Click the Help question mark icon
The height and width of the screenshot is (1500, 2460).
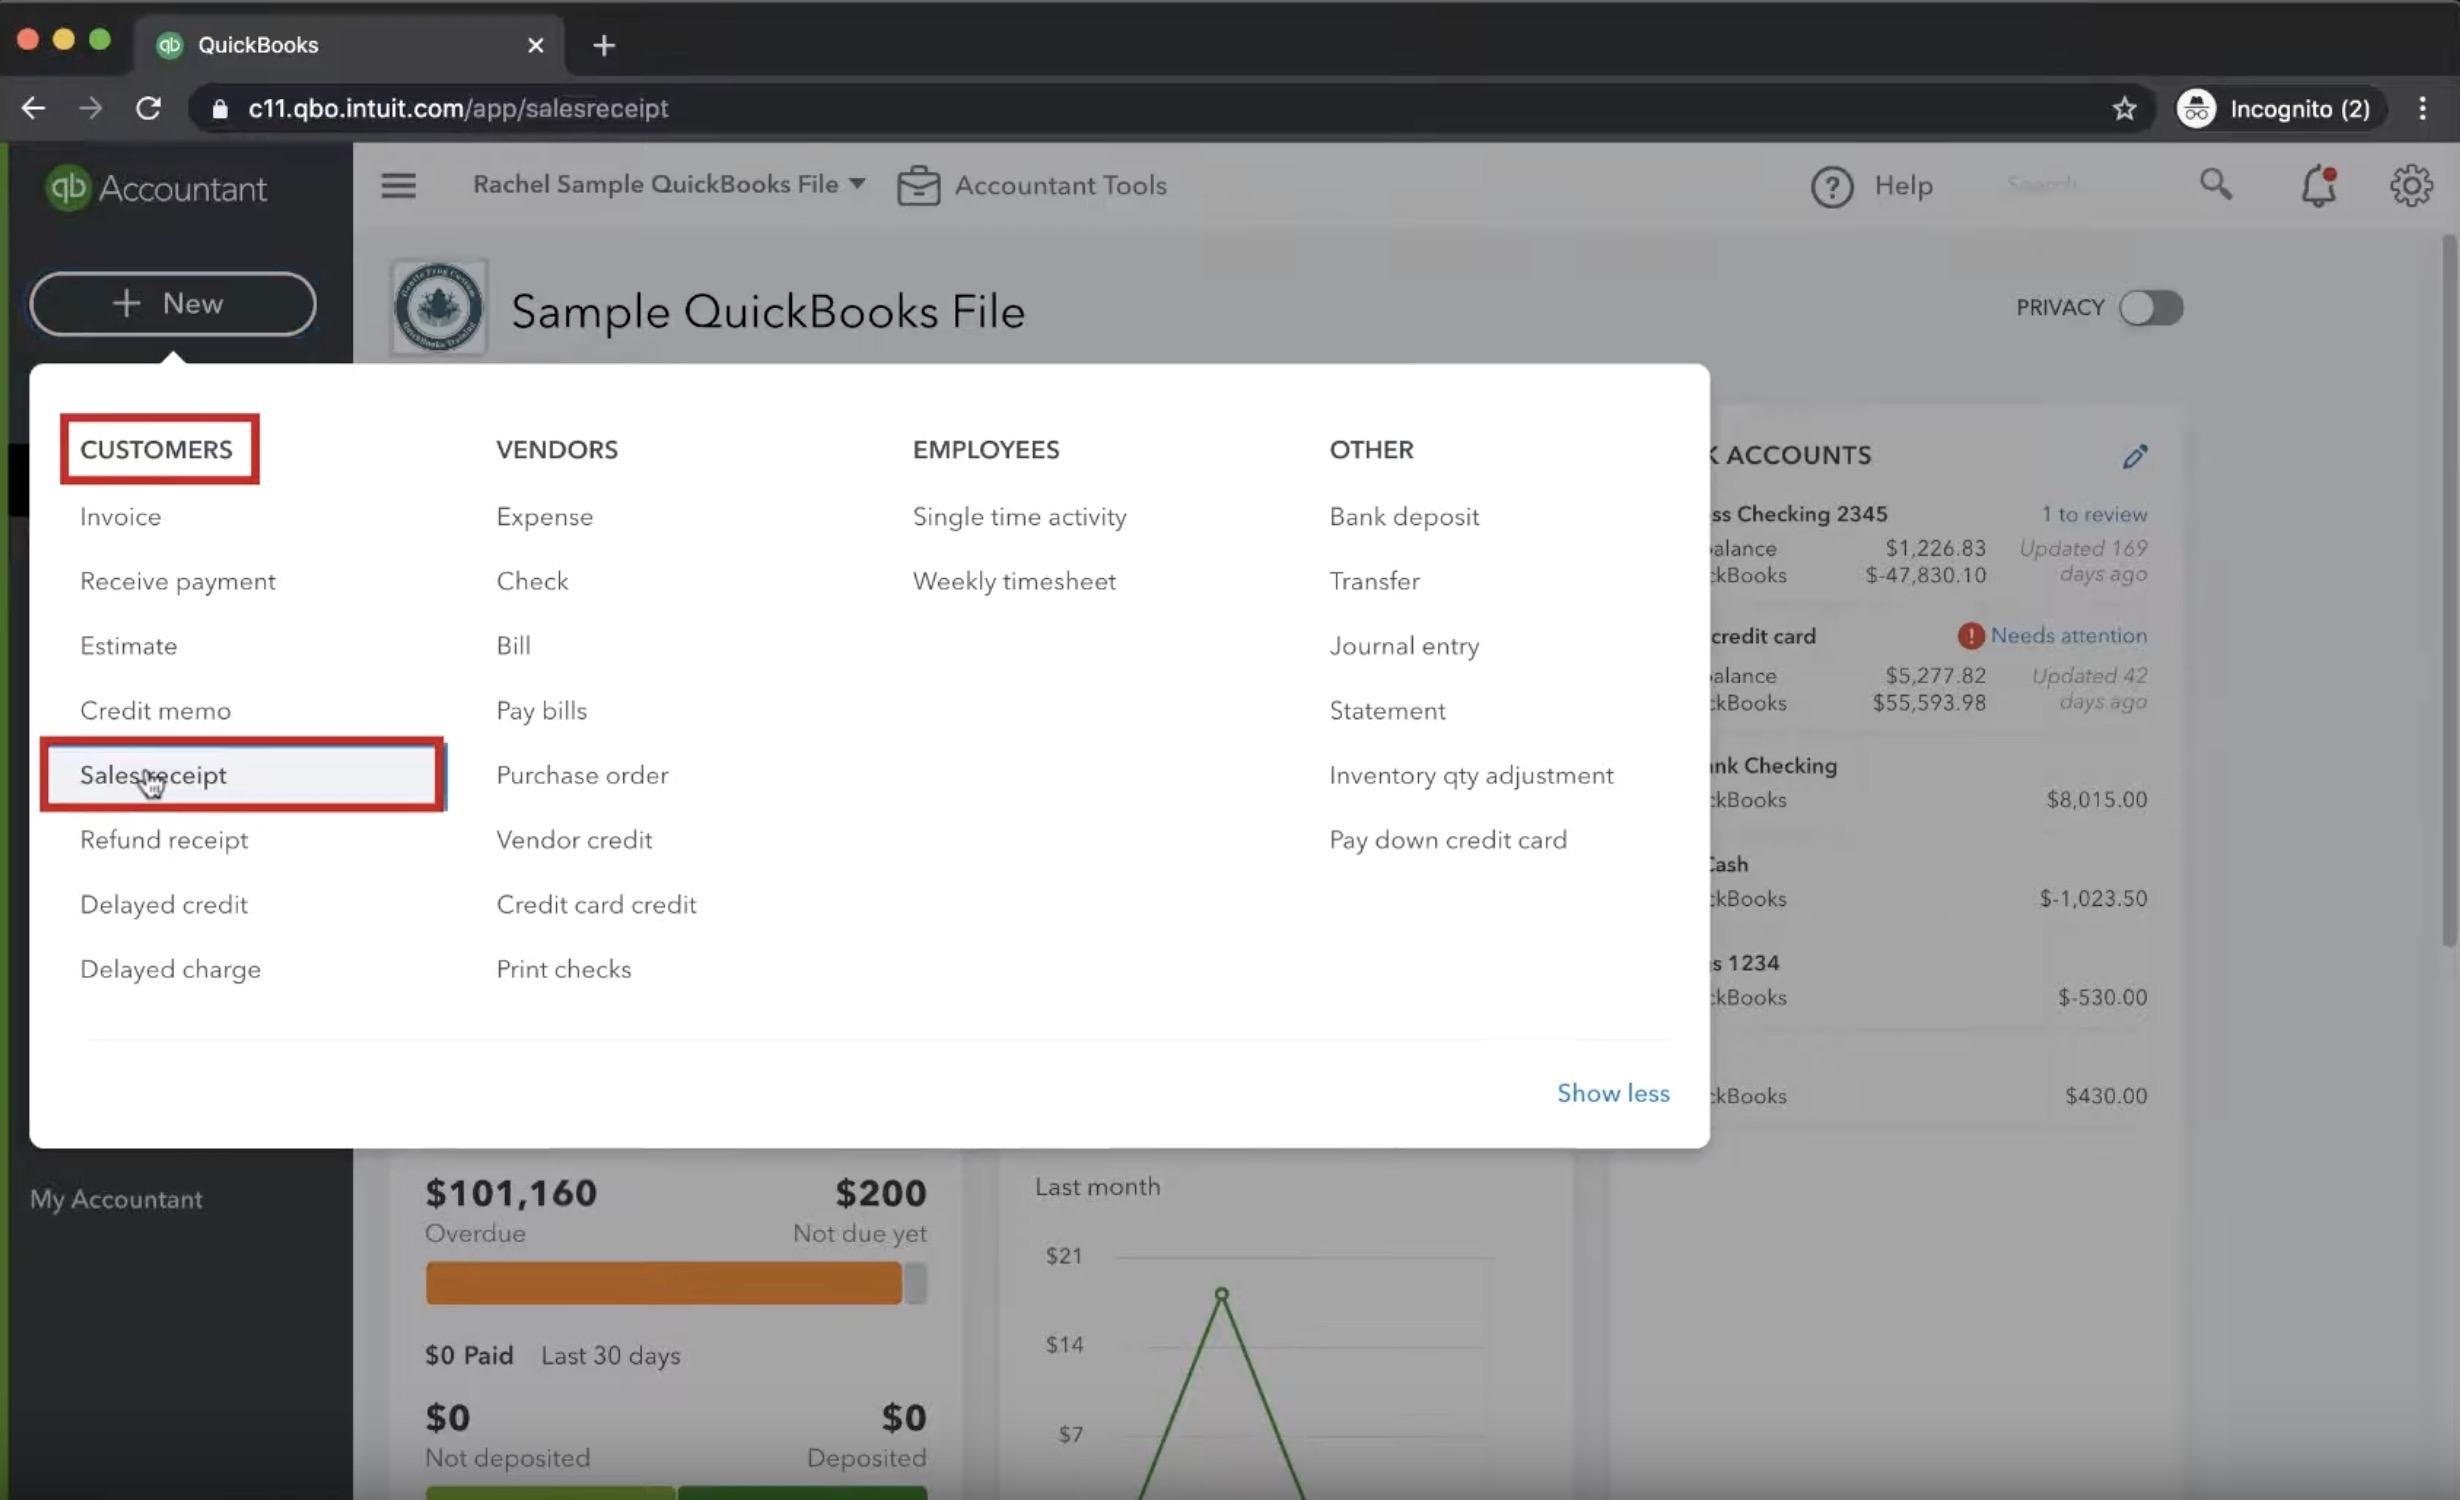coord(1832,186)
